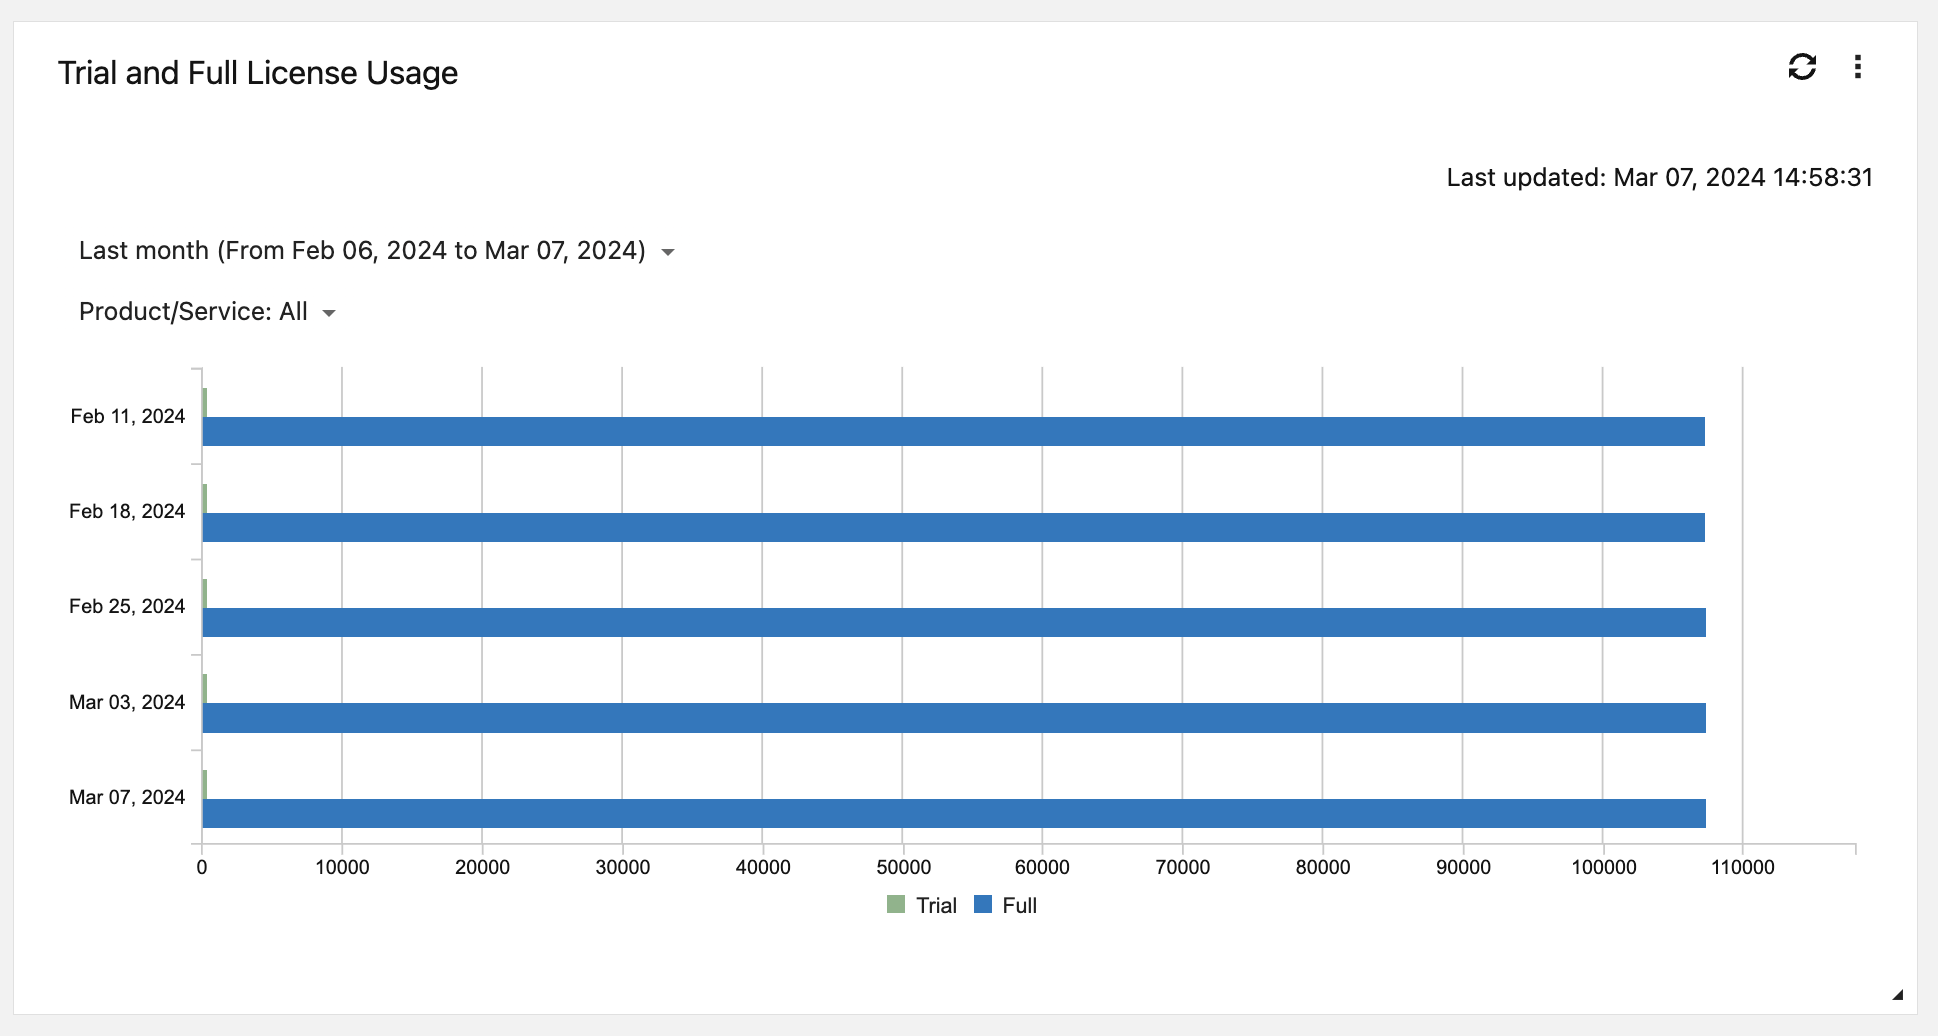The image size is (1938, 1036).
Task: Click the Mar 07, 2024 green Trial bar
Action: pos(205,784)
